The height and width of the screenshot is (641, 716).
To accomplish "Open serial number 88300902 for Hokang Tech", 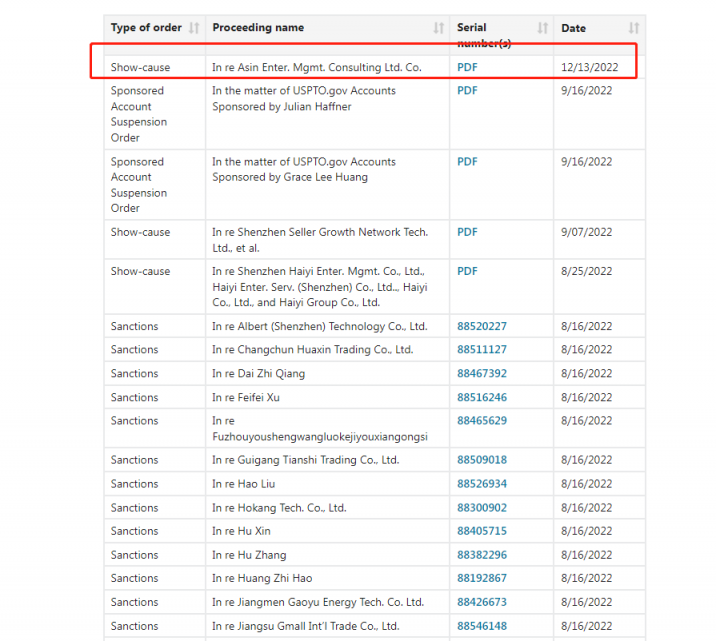I will pyautogui.click(x=482, y=508).
